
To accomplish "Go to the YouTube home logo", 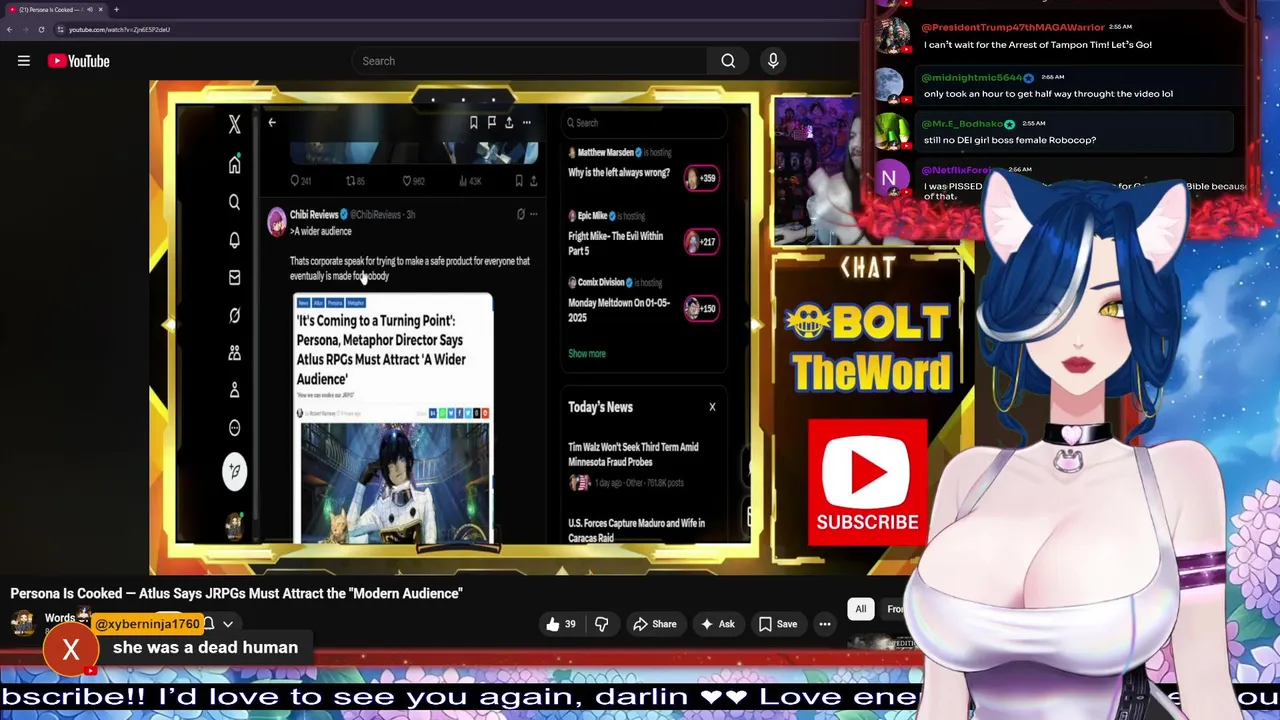I will 78,61.
